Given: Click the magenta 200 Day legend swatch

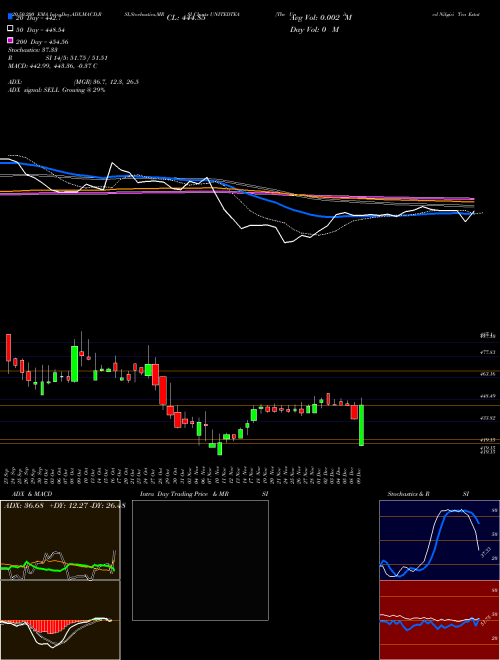Looking at the screenshot, I should [x=10, y=41].
